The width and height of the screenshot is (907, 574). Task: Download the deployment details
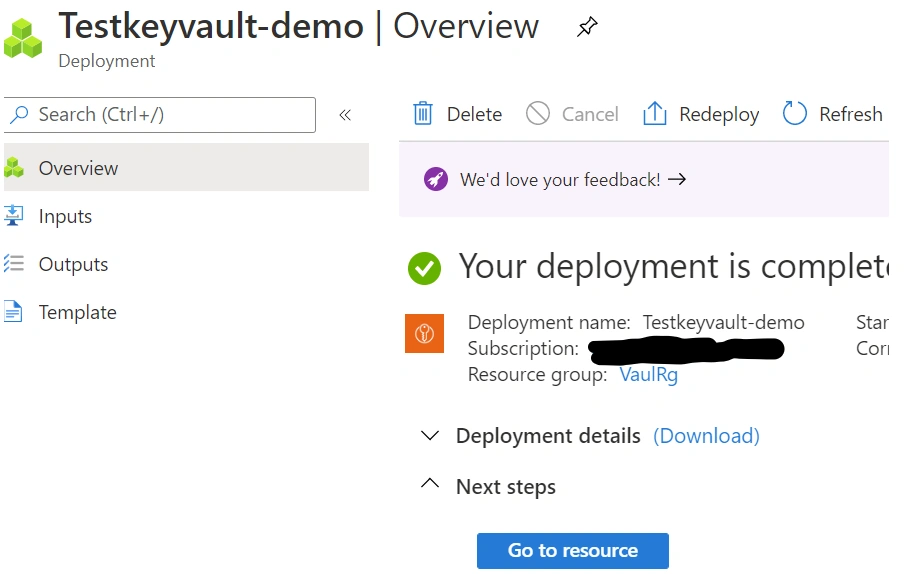706,436
